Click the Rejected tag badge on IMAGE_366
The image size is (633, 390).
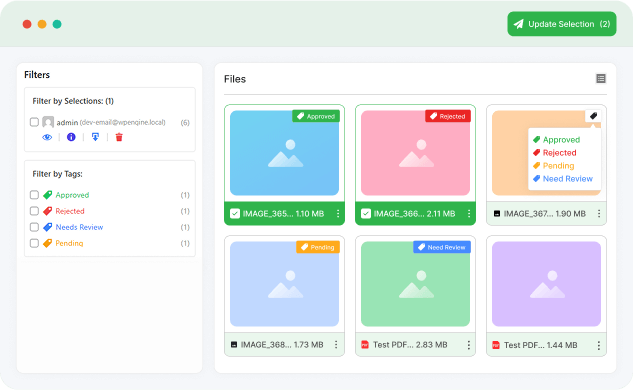coord(448,116)
